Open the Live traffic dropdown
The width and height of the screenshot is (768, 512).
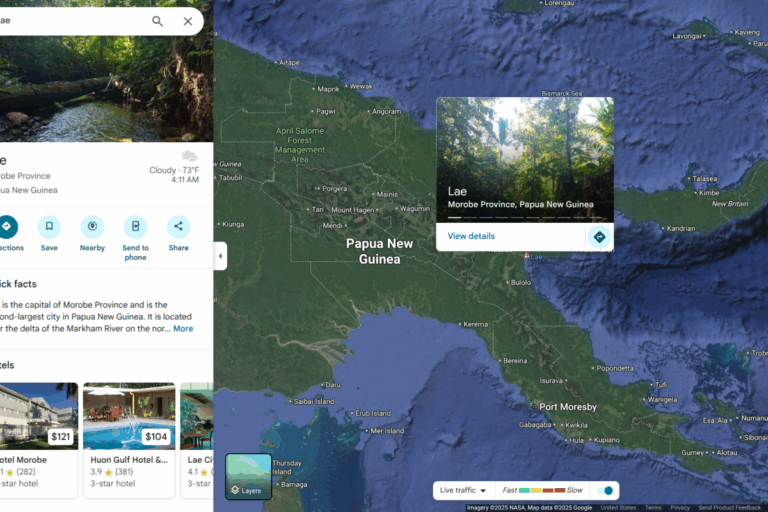click(x=462, y=490)
